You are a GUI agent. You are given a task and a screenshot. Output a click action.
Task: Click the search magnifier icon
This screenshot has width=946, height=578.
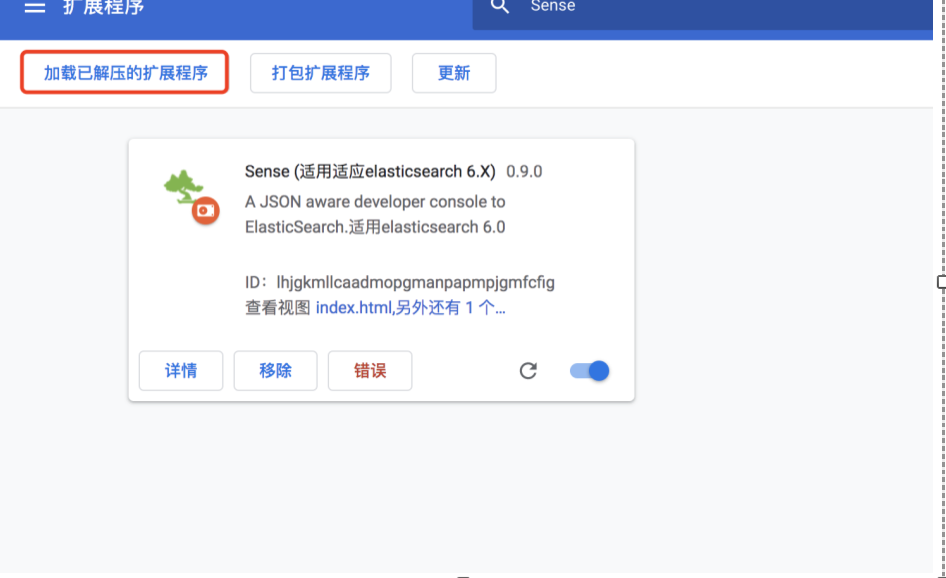pos(500,6)
